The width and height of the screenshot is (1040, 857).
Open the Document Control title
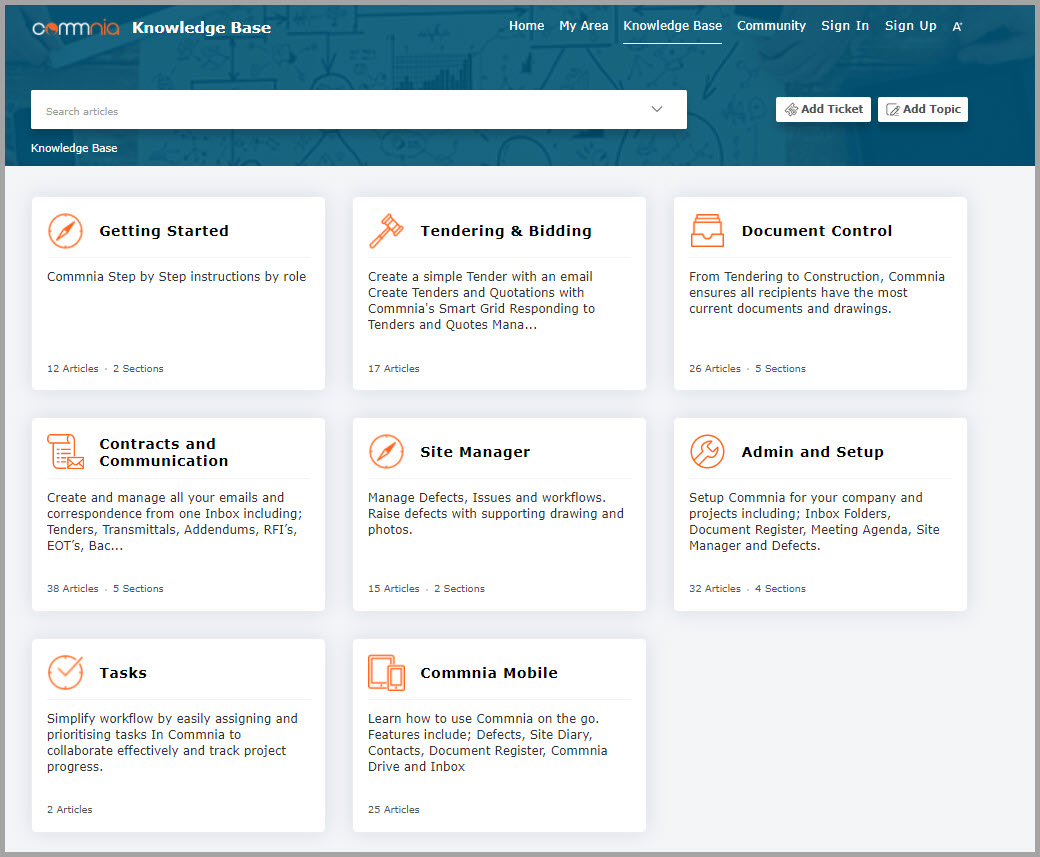pos(817,231)
